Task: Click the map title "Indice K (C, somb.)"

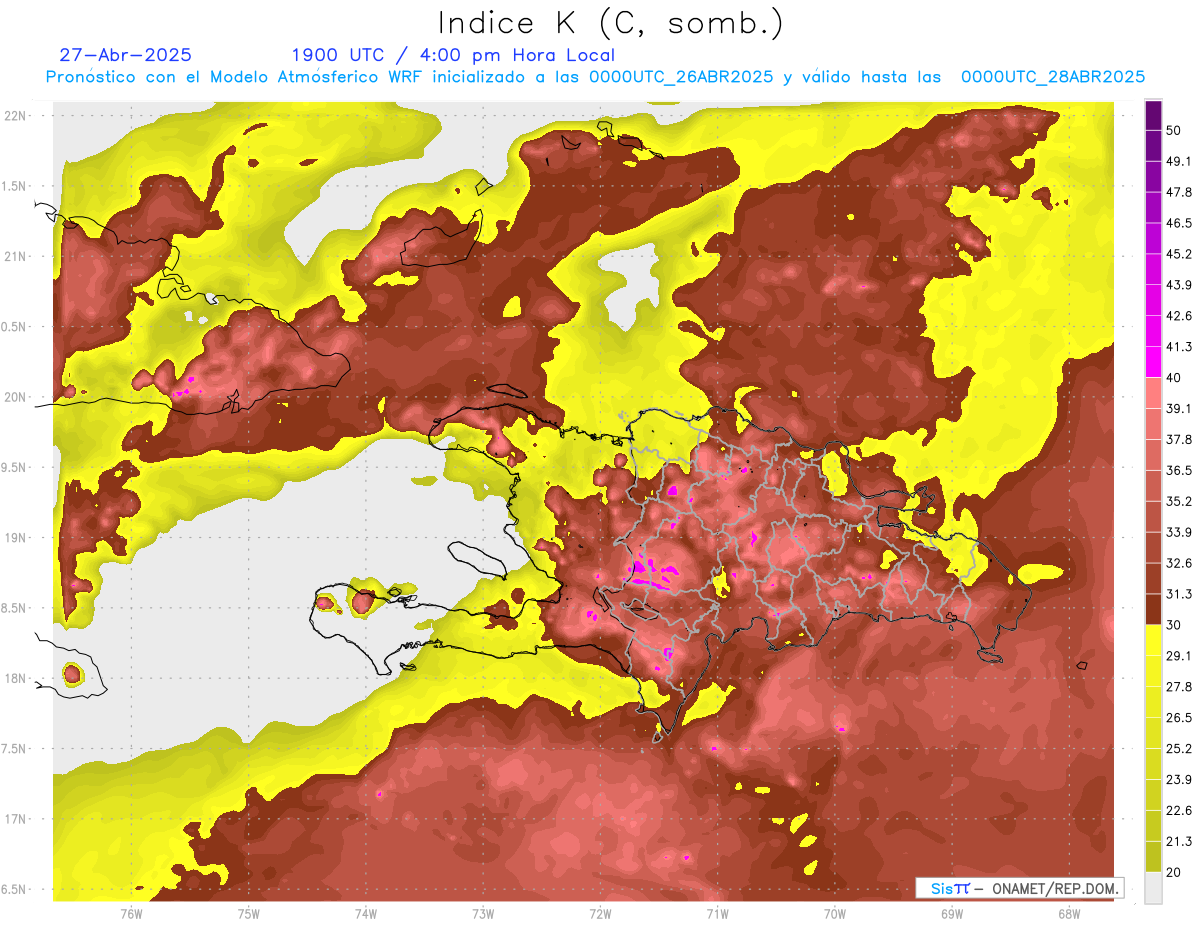Action: click(611, 23)
